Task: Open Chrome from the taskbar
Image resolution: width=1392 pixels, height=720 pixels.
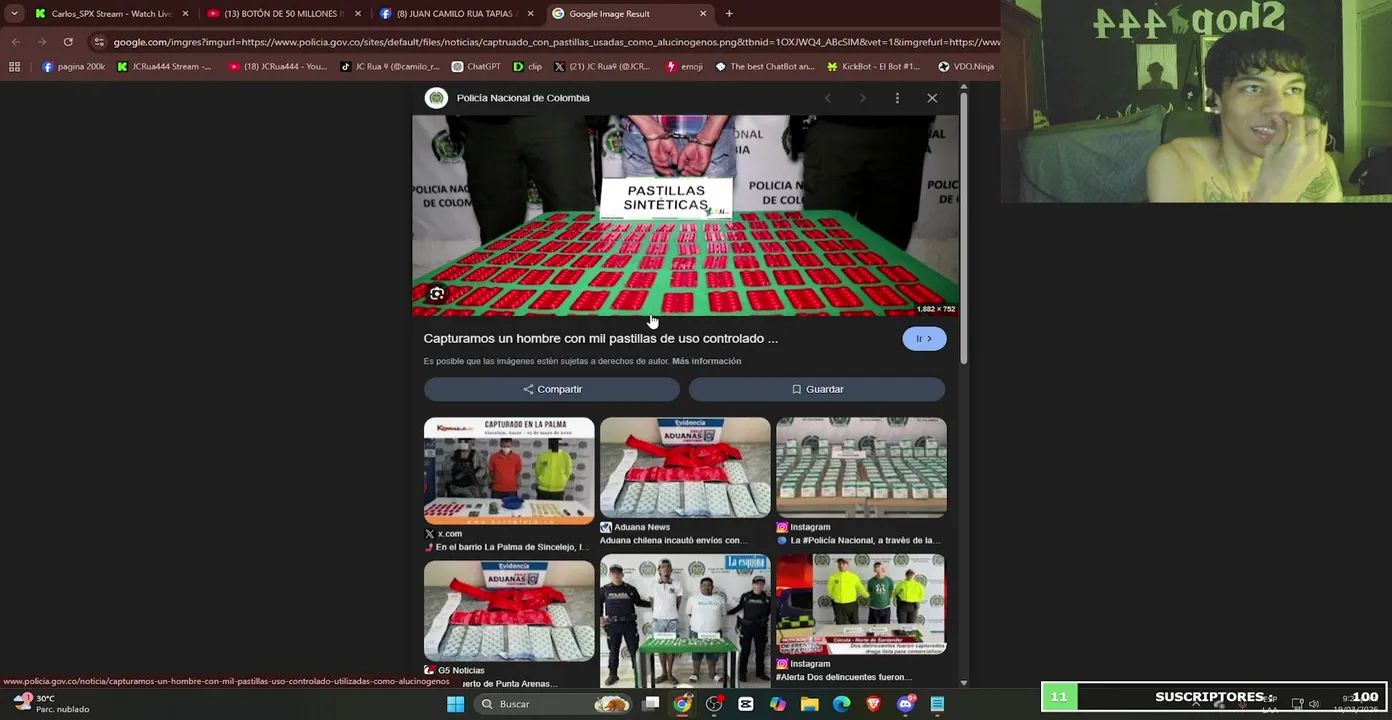Action: pyautogui.click(x=682, y=704)
